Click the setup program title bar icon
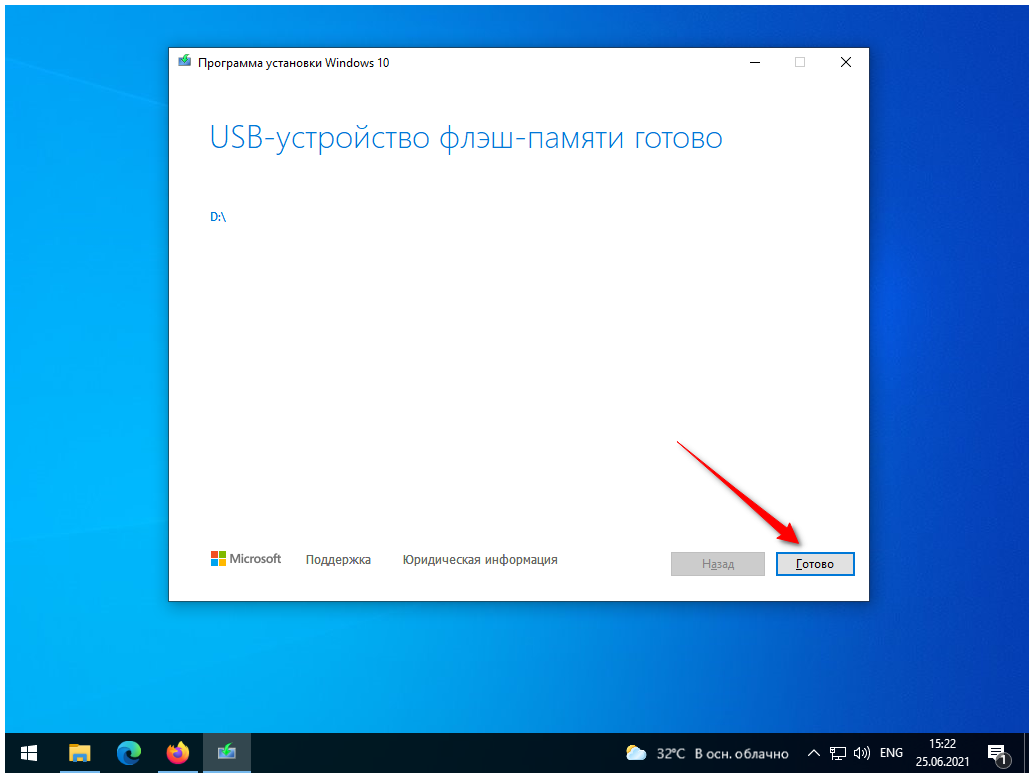The height and width of the screenshot is (778, 1034). pyautogui.click(x=185, y=61)
